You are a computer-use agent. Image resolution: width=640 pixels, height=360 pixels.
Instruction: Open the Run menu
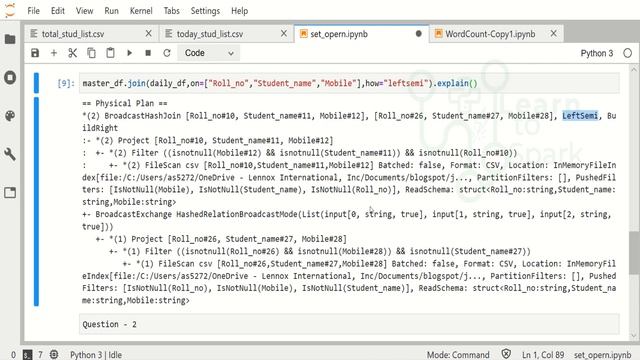point(111,11)
